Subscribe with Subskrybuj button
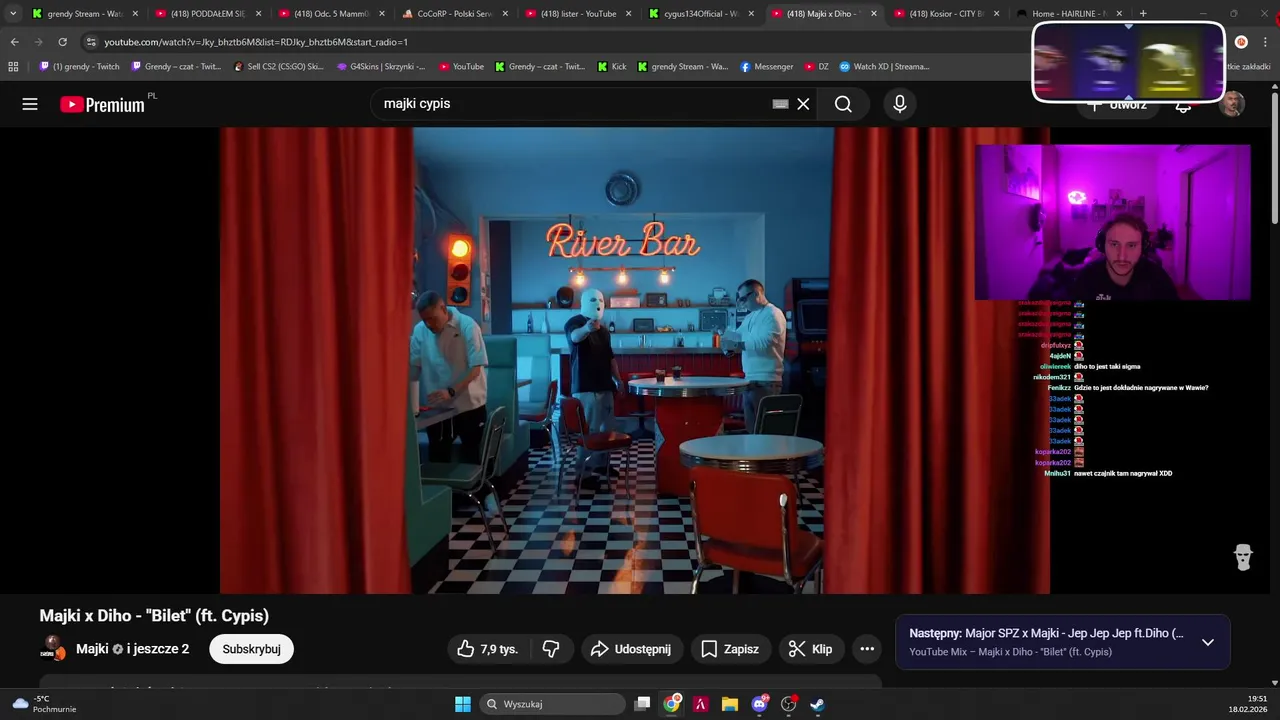 point(251,649)
